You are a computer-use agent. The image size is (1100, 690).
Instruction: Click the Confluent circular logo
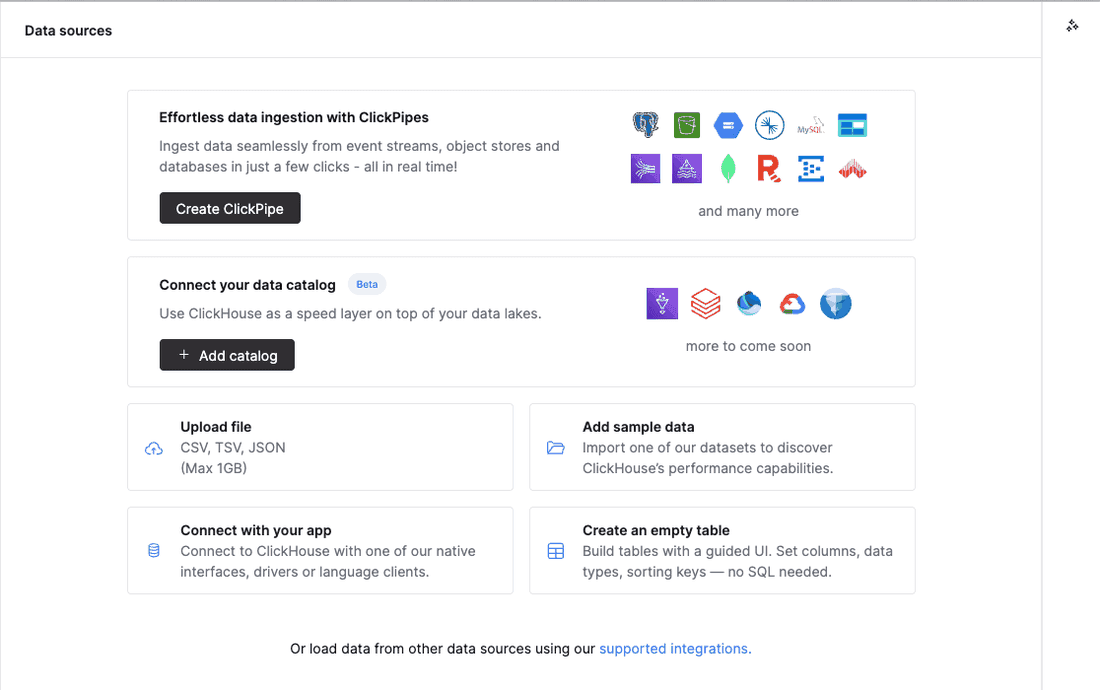pyautogui.click(x=770, y=126)
